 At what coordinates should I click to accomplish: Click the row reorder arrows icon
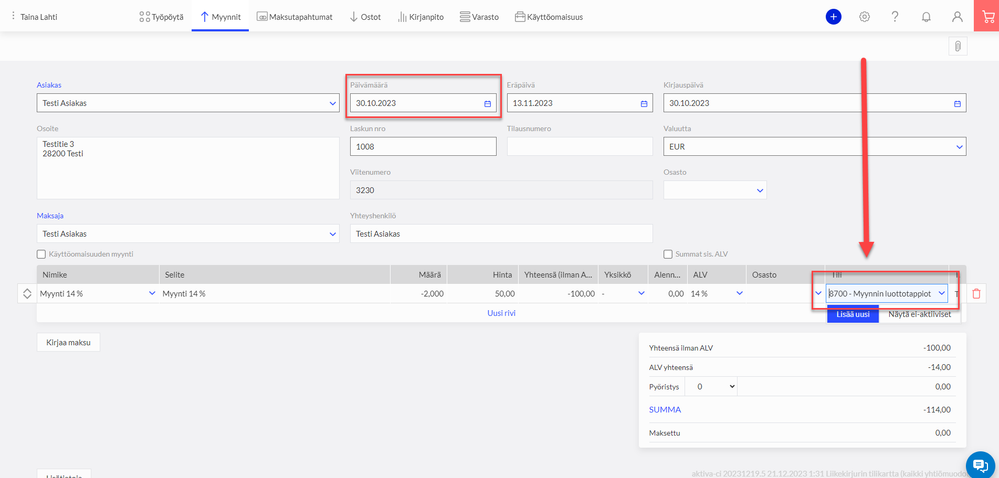click(27, 294)
